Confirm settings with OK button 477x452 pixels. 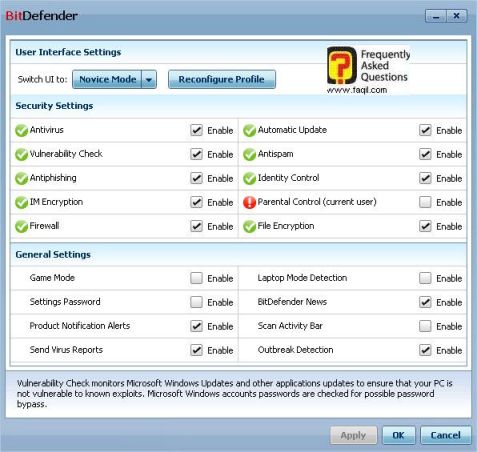click(x=398, y=435)
